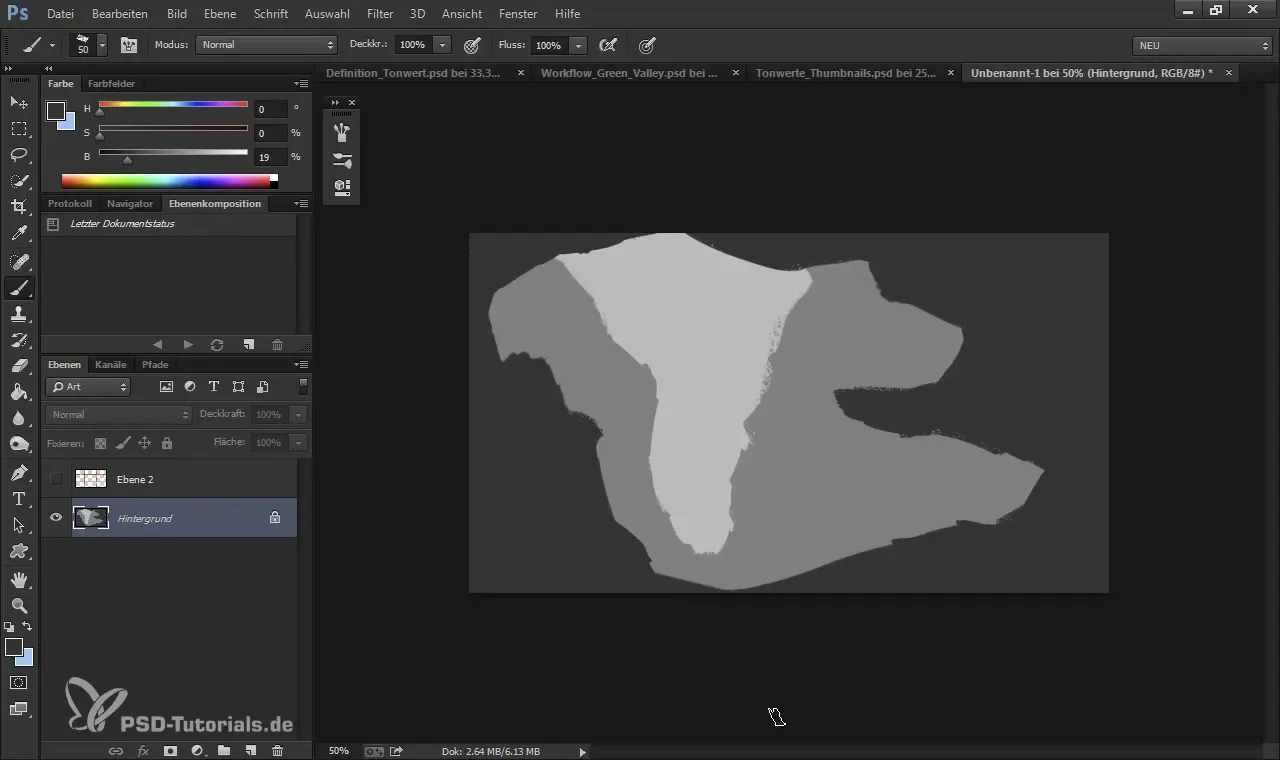Select the Hand tool

[x=19, y=579]
